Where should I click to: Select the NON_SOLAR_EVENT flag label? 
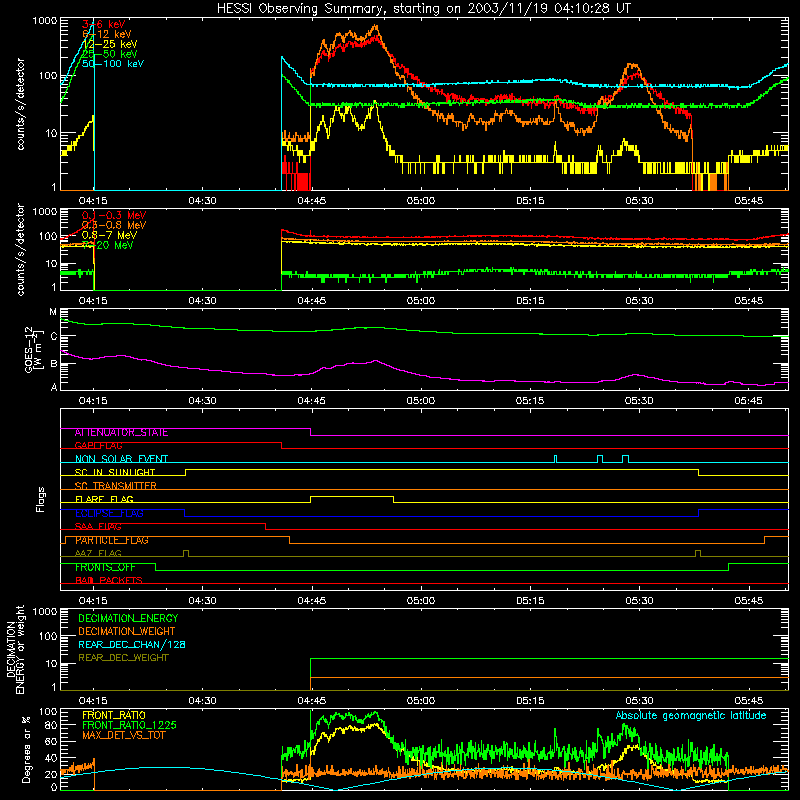click(121, 459)
